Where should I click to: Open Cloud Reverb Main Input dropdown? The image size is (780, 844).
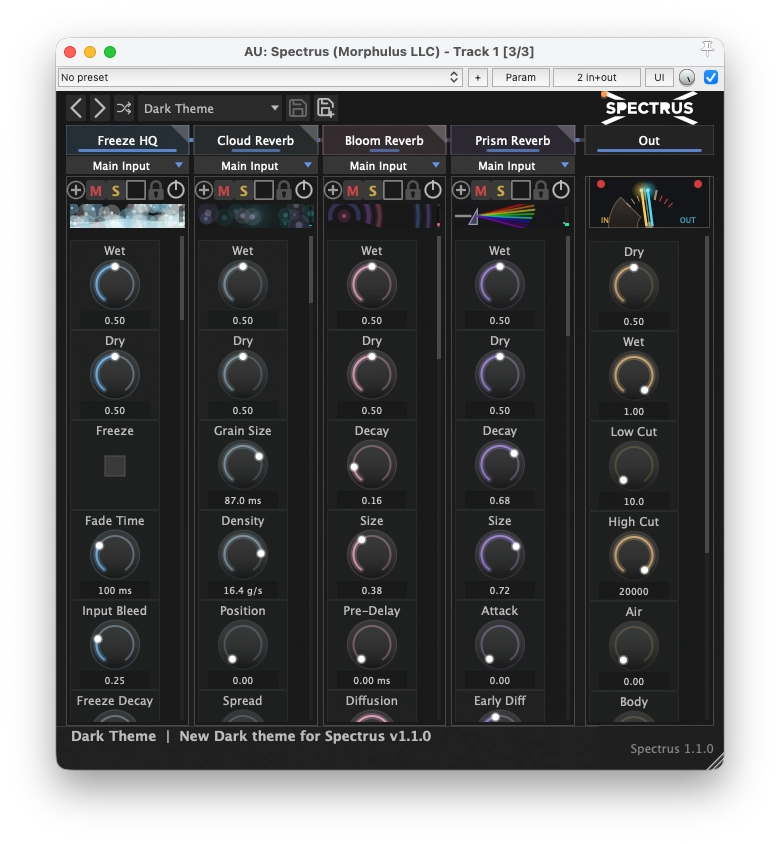(x=256, y=166)
